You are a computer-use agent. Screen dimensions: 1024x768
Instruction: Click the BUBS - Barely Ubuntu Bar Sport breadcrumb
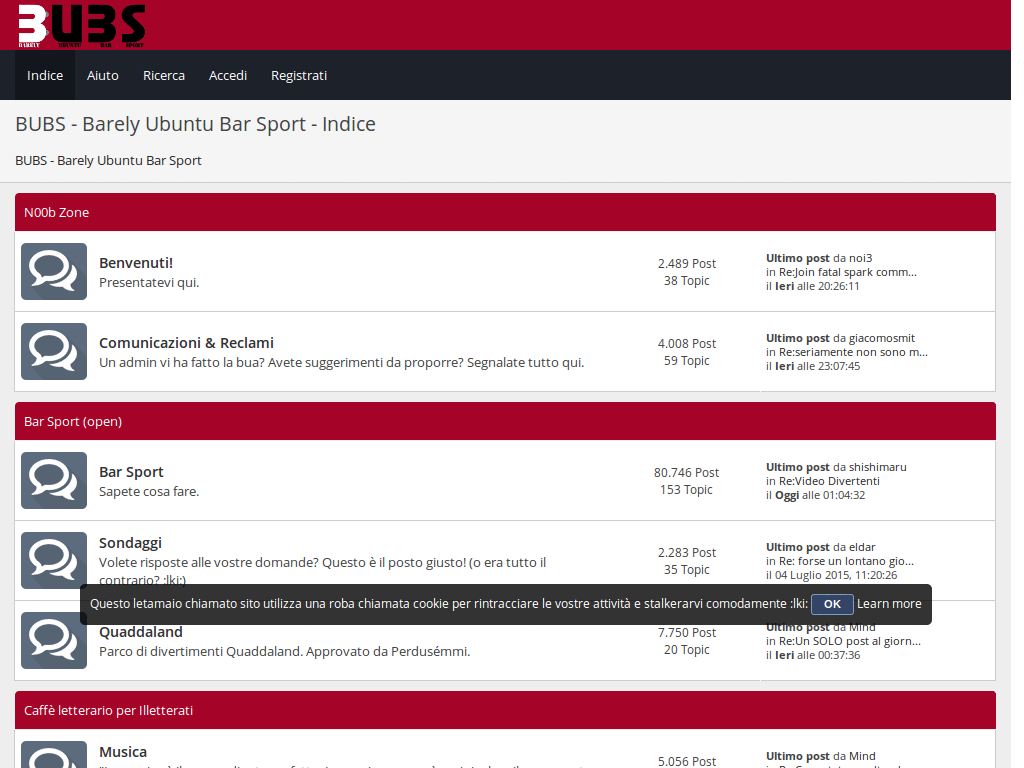(108, 161)
